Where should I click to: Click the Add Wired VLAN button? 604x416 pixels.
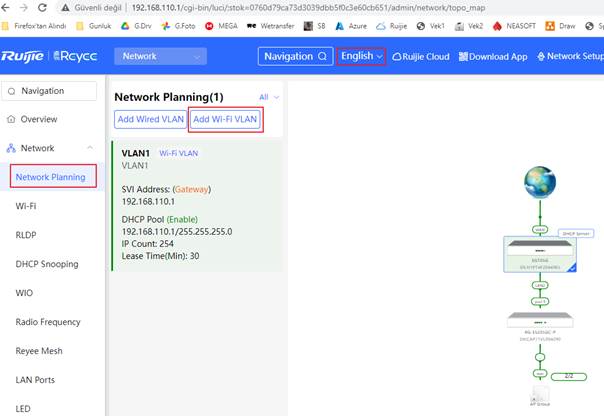point(149,119)
